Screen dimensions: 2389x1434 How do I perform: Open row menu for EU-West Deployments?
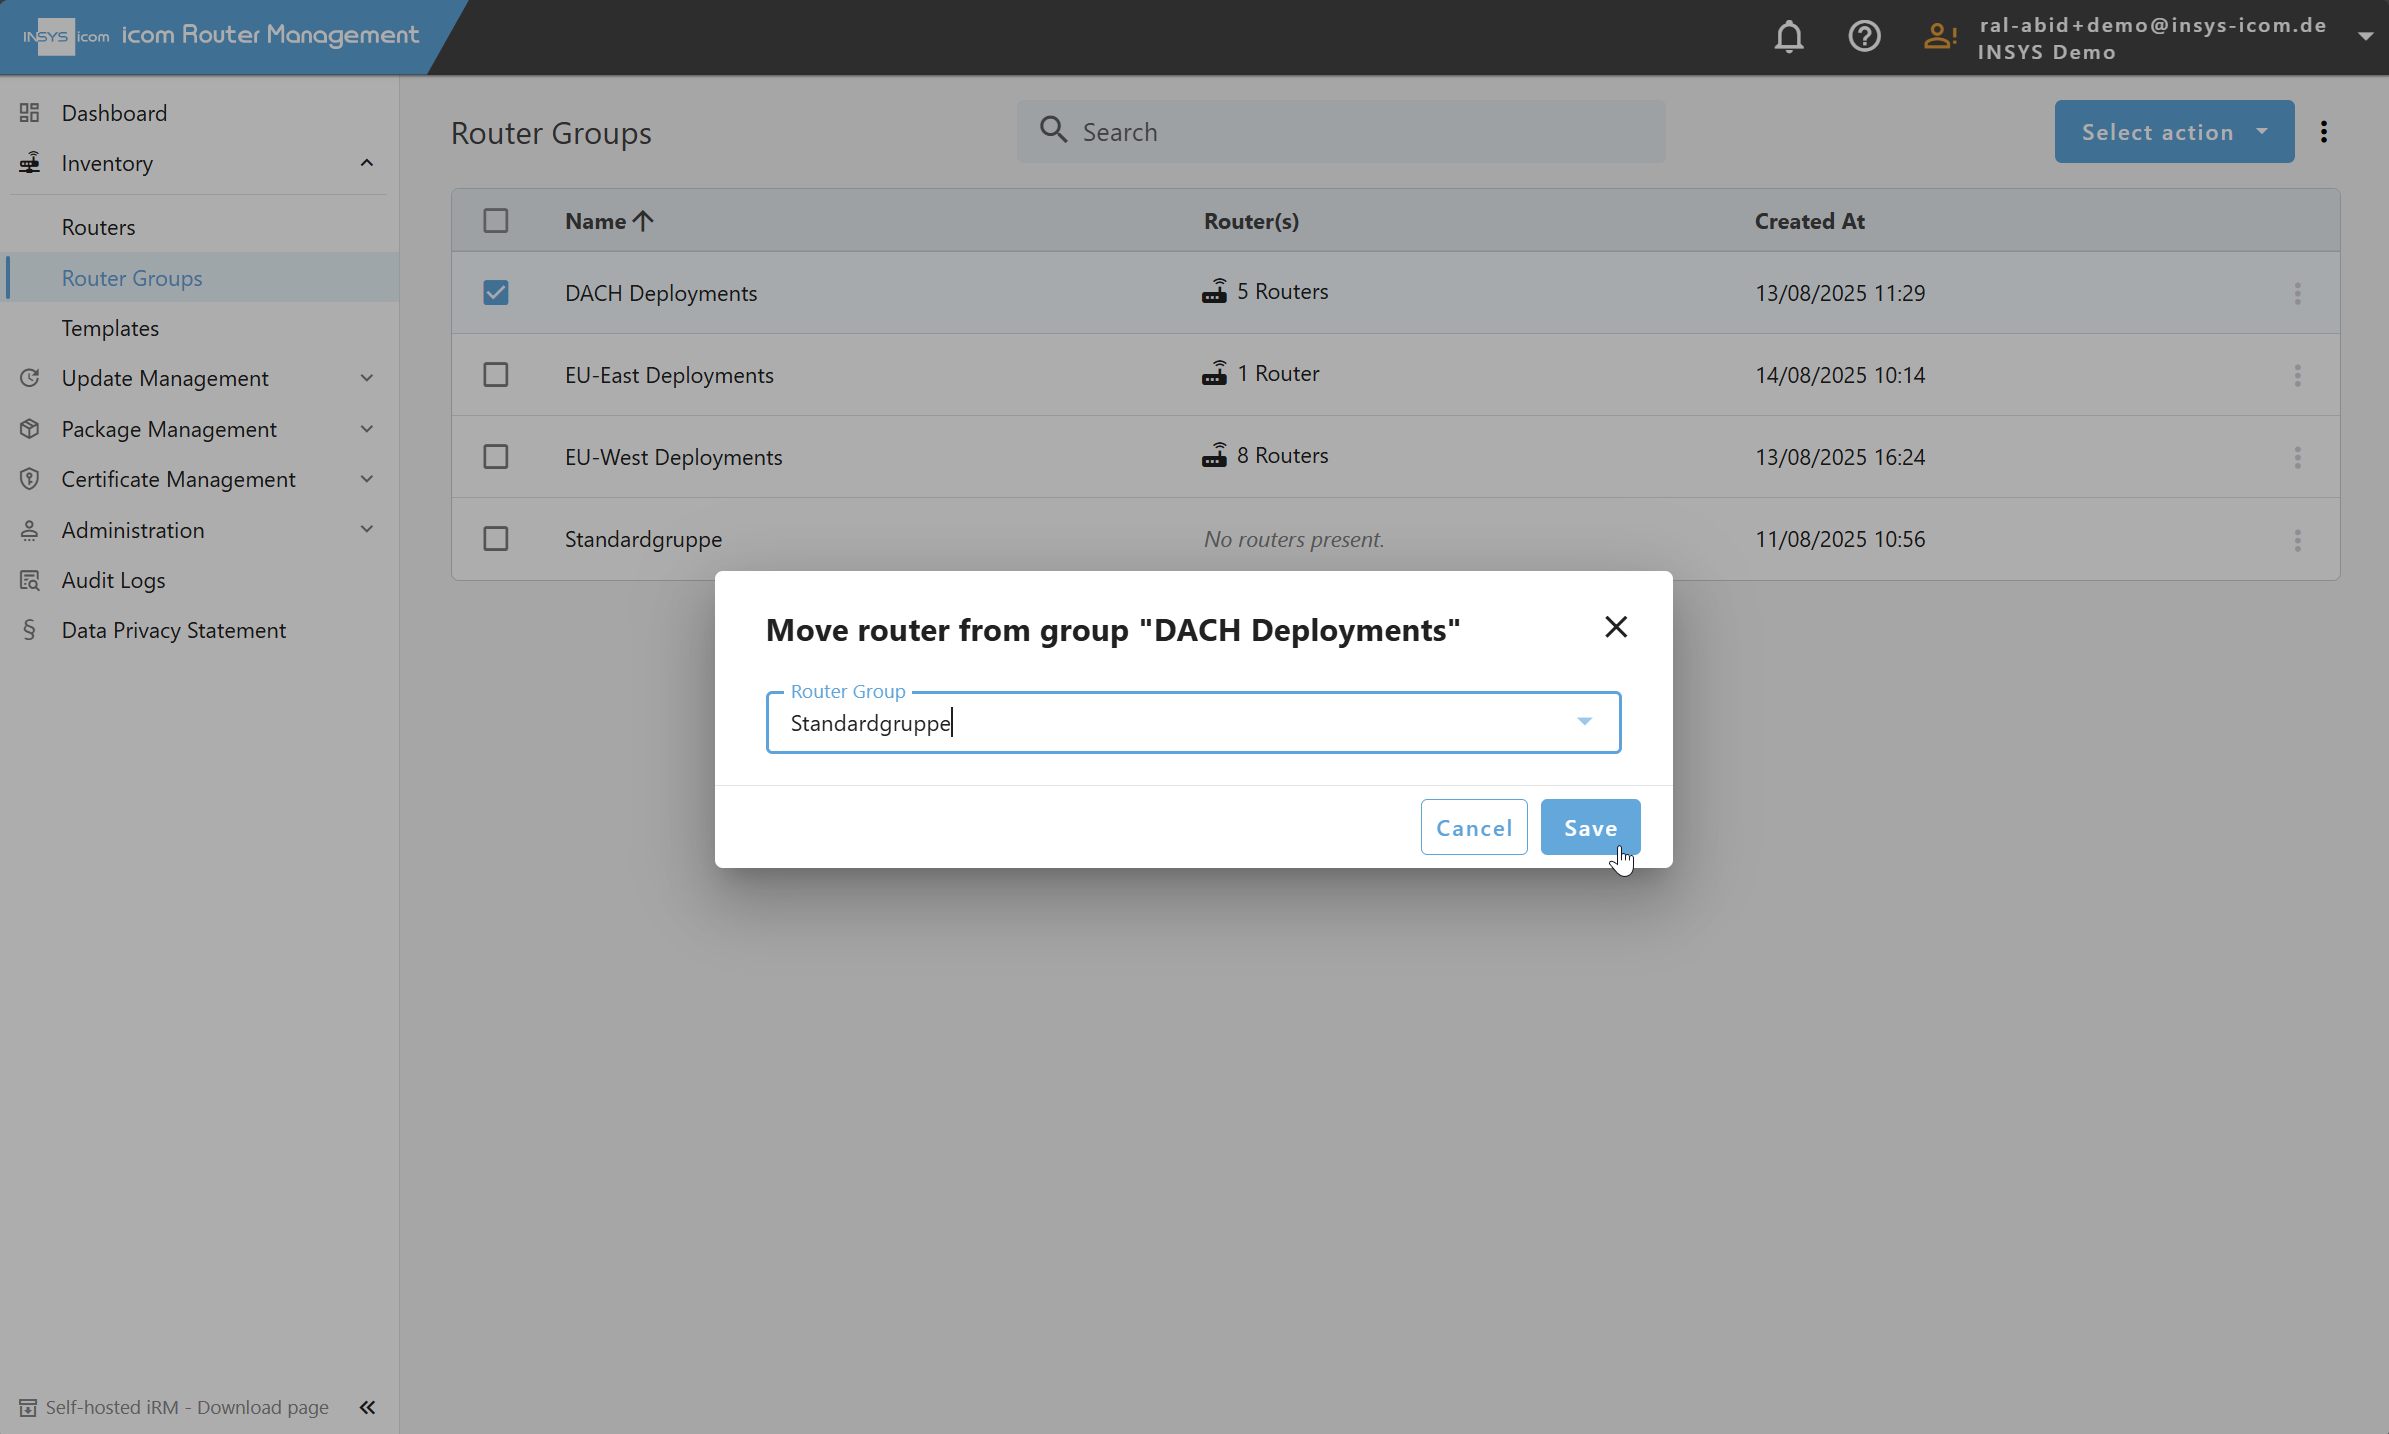click(2298, 457)
